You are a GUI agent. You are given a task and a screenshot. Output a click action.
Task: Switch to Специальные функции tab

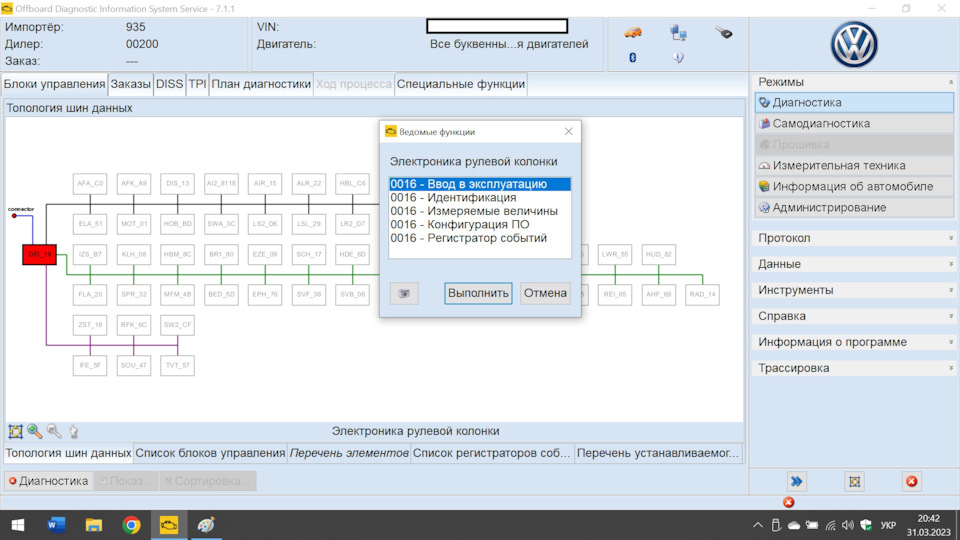[x=460, y=84]
